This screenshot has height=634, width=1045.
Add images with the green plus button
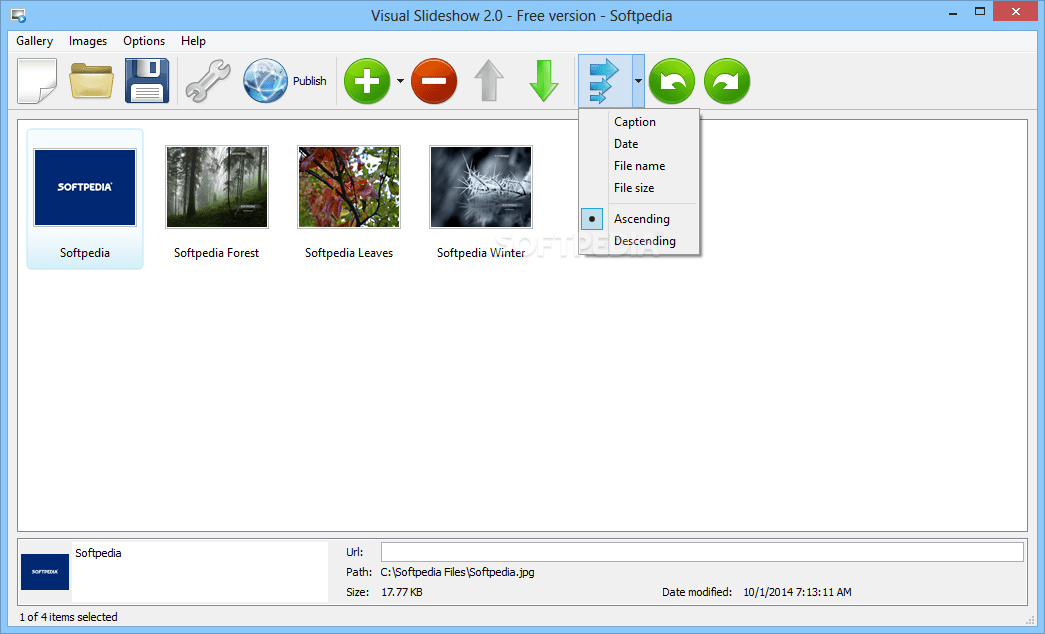click(367, 81)
